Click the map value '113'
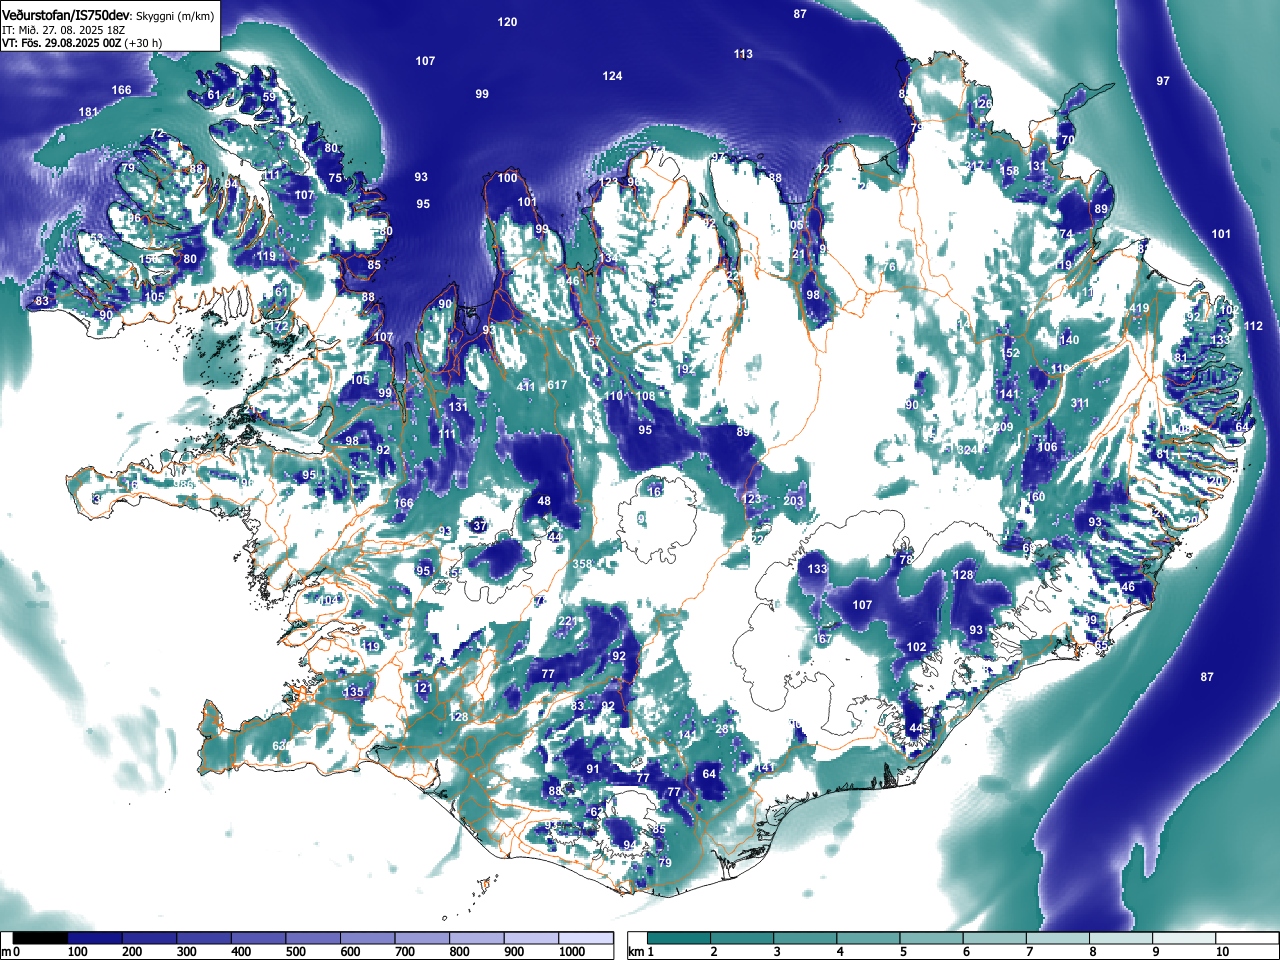This screenshot has height=960, width=1280. [743, 54]
